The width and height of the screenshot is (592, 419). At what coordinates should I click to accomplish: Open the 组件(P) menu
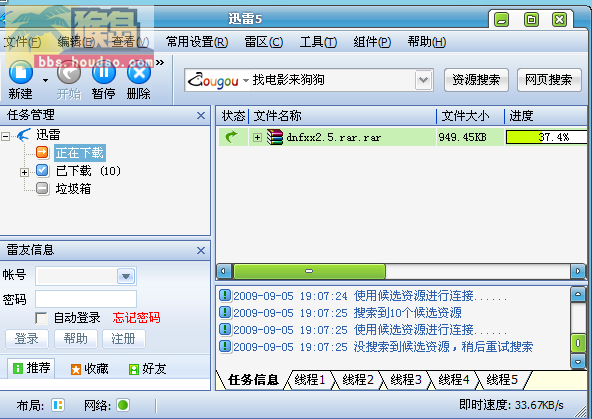(x=372, y=42)
